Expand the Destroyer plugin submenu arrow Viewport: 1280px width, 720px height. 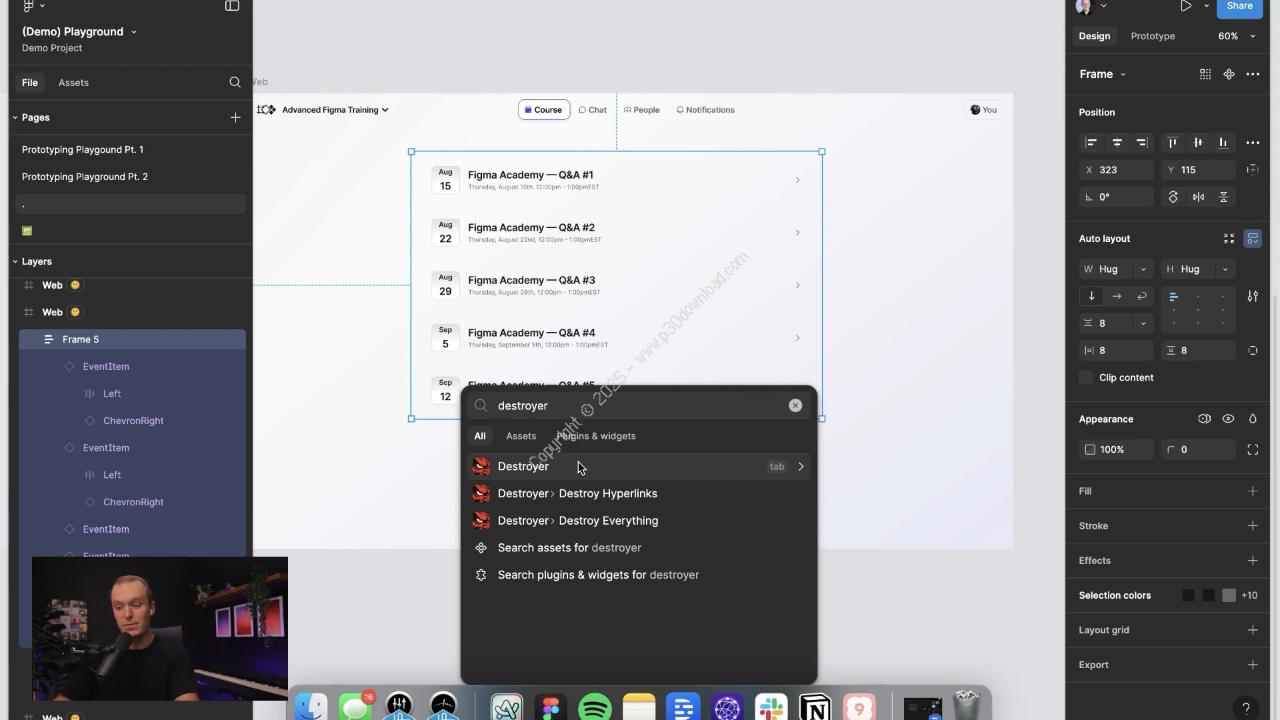pos(801,466)
